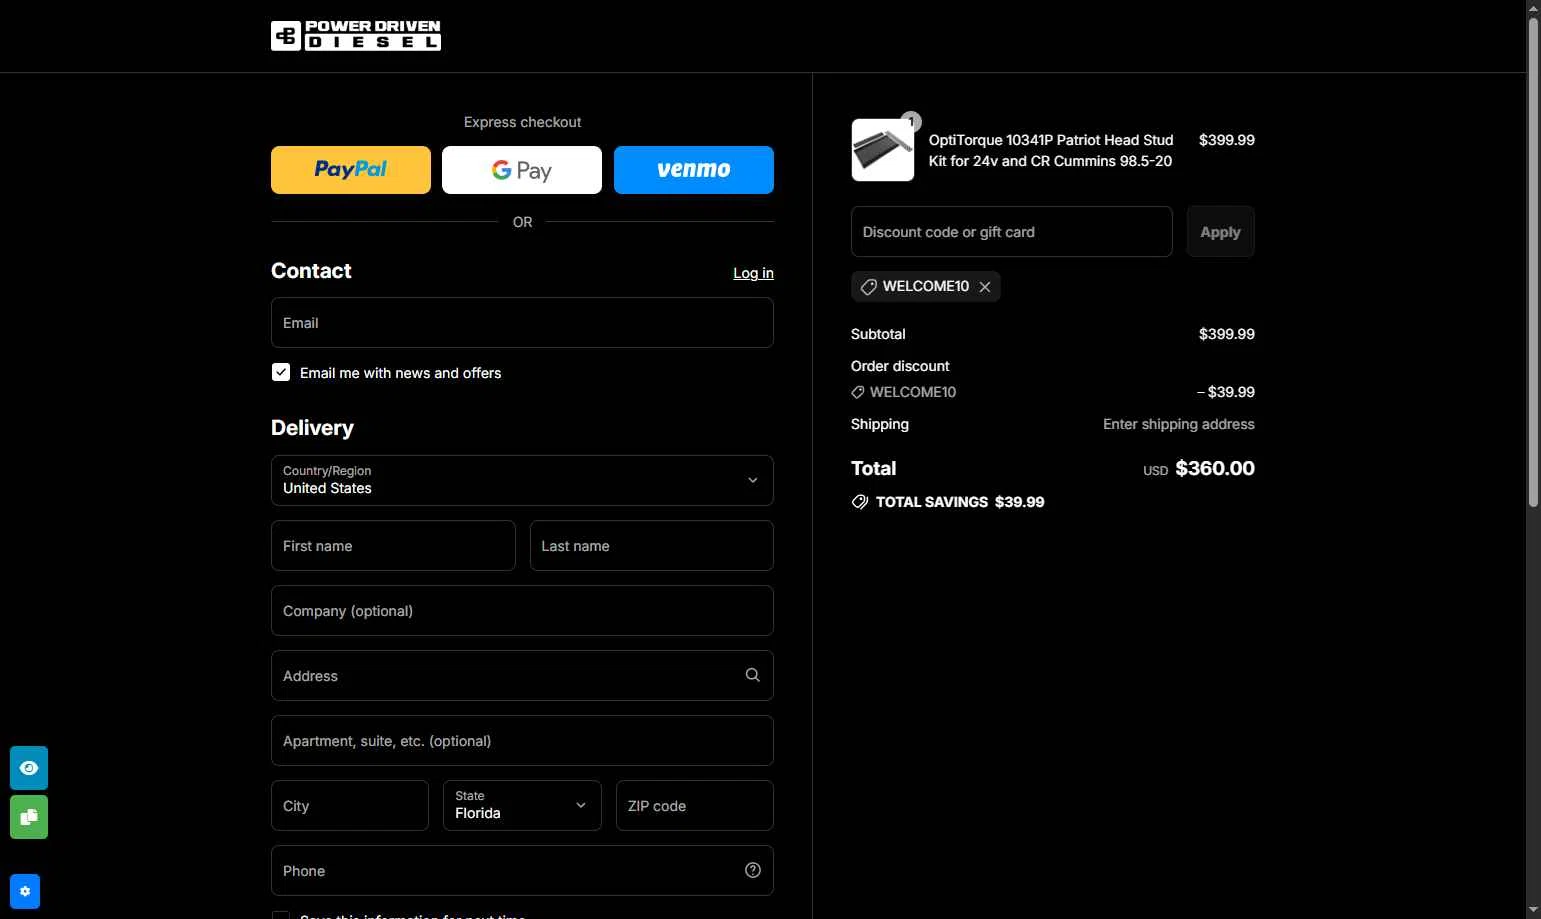Click the First name field
Screen dimensions: 1541x919
(x=393, y=546)
